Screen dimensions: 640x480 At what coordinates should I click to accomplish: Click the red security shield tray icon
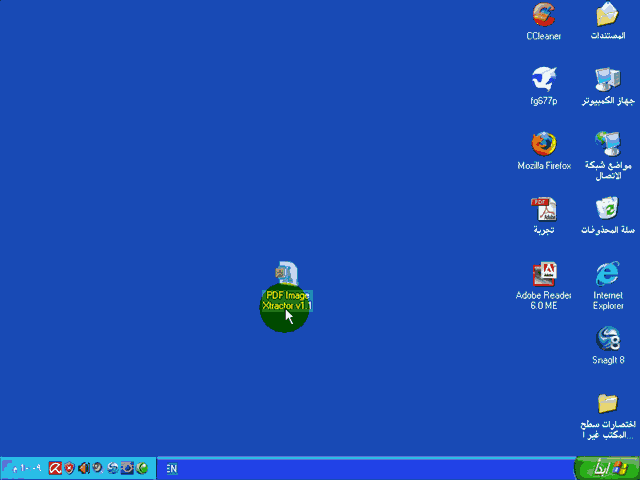point(70,468)
